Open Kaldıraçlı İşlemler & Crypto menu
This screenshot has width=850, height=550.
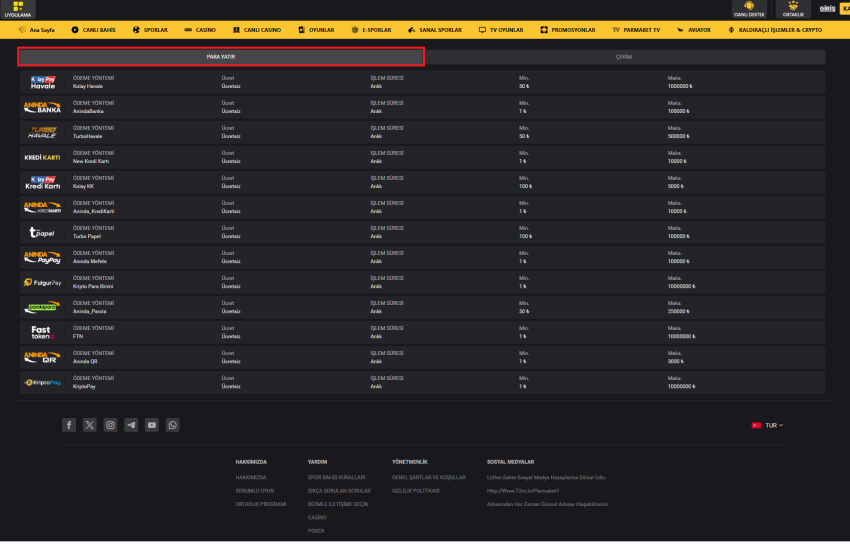[775, 30]
